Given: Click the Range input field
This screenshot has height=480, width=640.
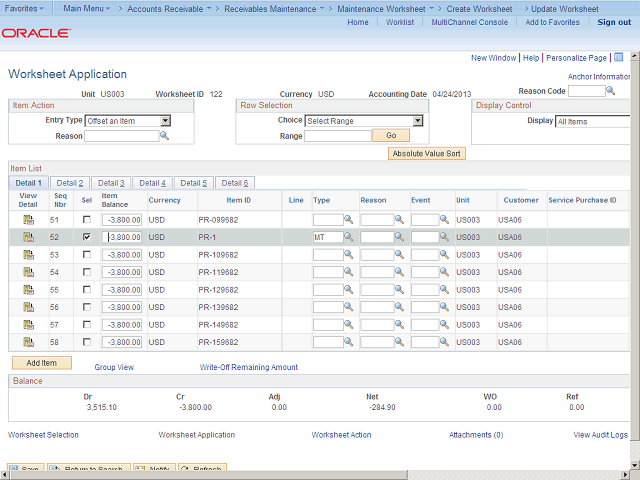Looking at the screenshot, I should [x=337, y=136].
